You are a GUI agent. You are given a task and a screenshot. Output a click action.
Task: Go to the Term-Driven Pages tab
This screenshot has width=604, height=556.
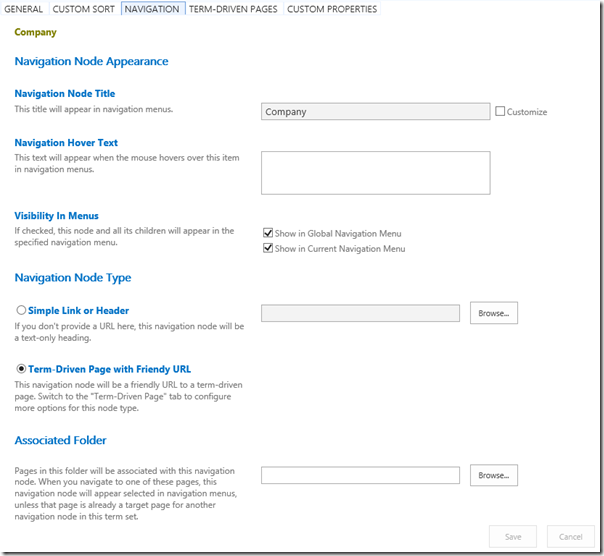pos(233,9)
